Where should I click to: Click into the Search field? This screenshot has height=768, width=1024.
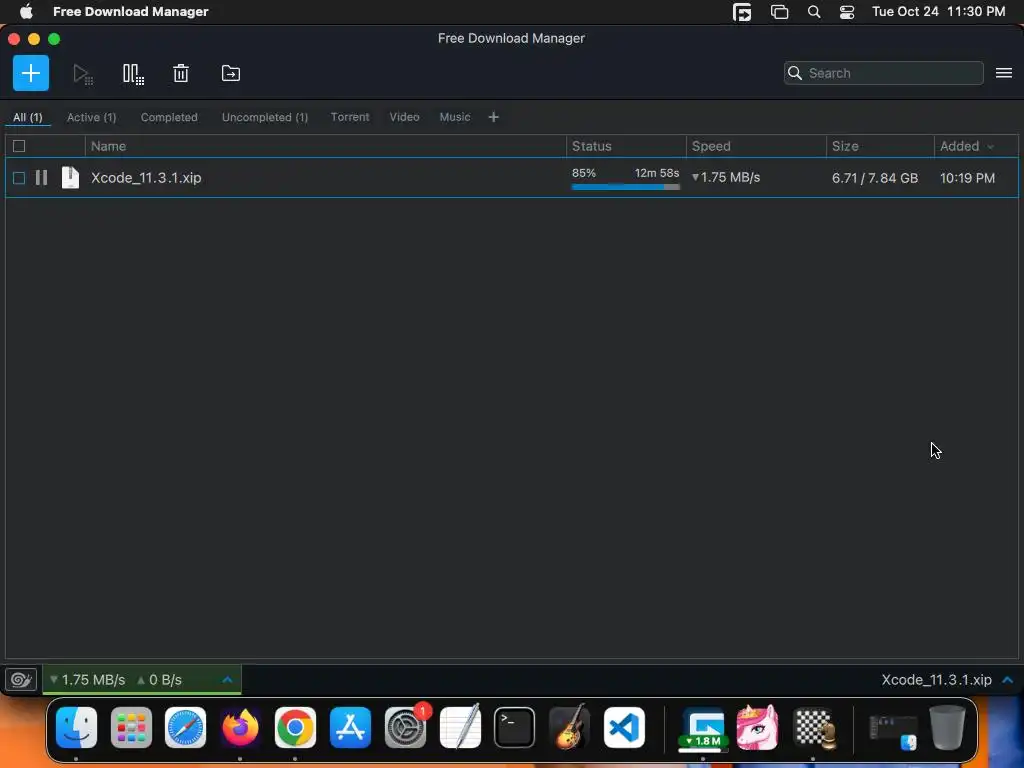click(x=884, y=73)
